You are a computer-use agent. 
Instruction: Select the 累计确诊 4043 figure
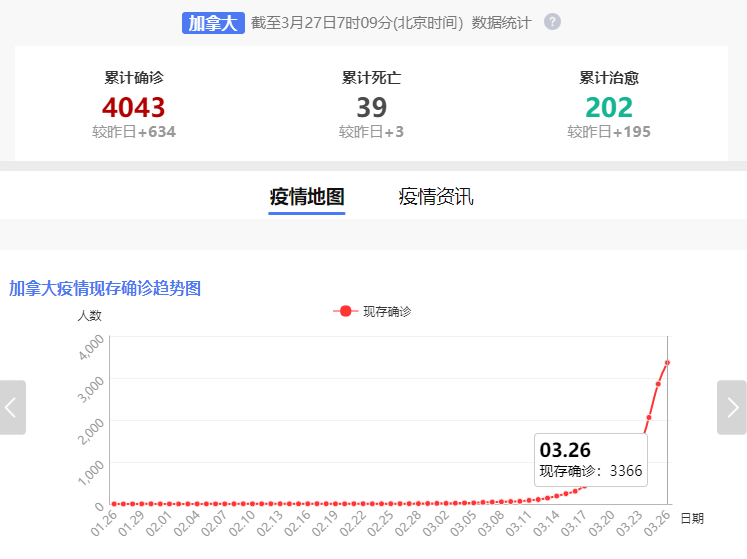click(x=133, y=107)
